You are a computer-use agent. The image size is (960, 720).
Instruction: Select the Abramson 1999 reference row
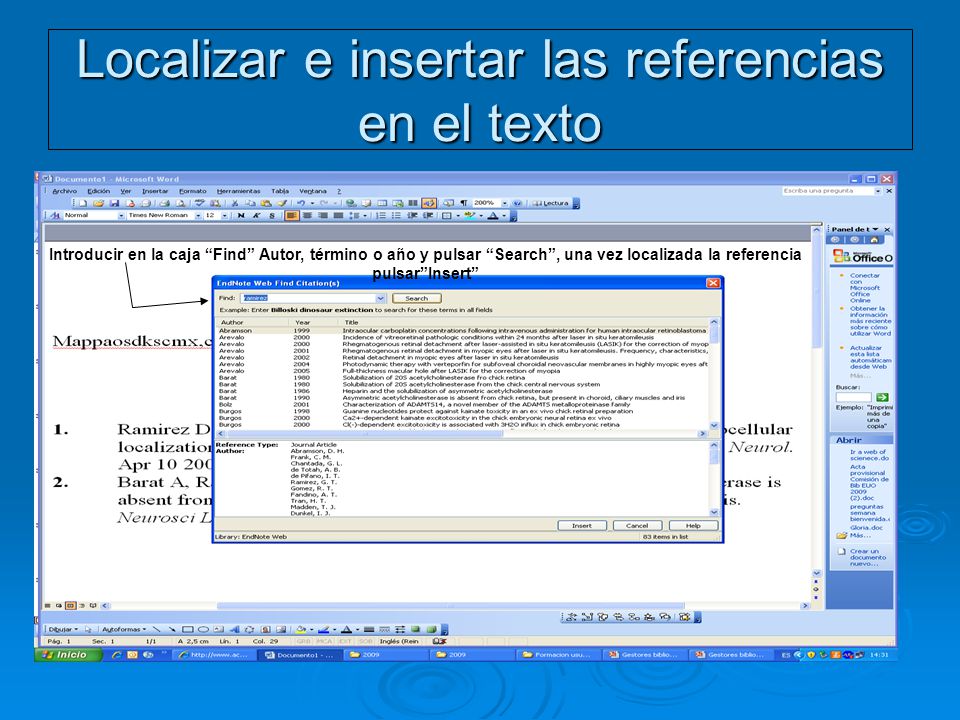463,331
